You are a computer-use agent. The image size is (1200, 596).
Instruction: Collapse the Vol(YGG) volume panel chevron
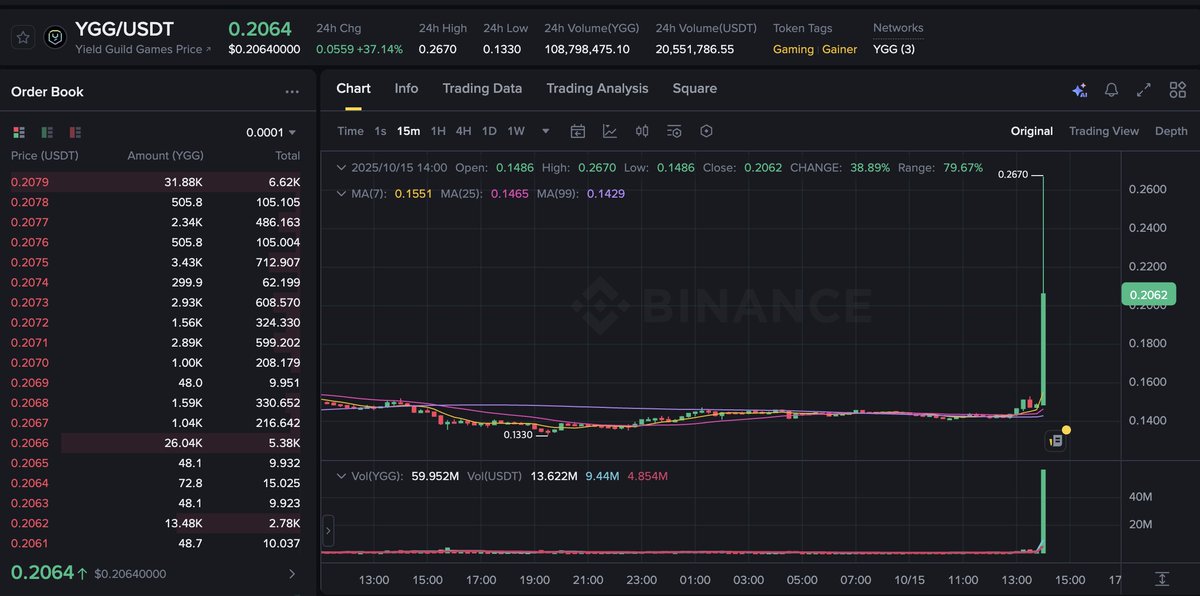point(340,475)
